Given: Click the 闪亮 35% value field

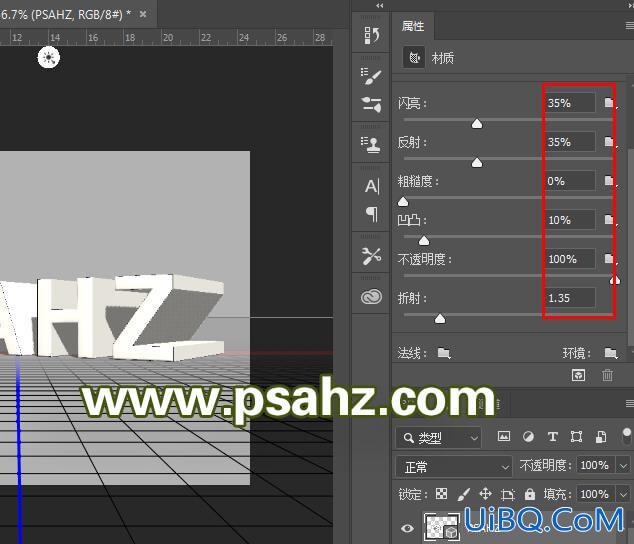Looking at the screenshot, I should pos(571,103).
